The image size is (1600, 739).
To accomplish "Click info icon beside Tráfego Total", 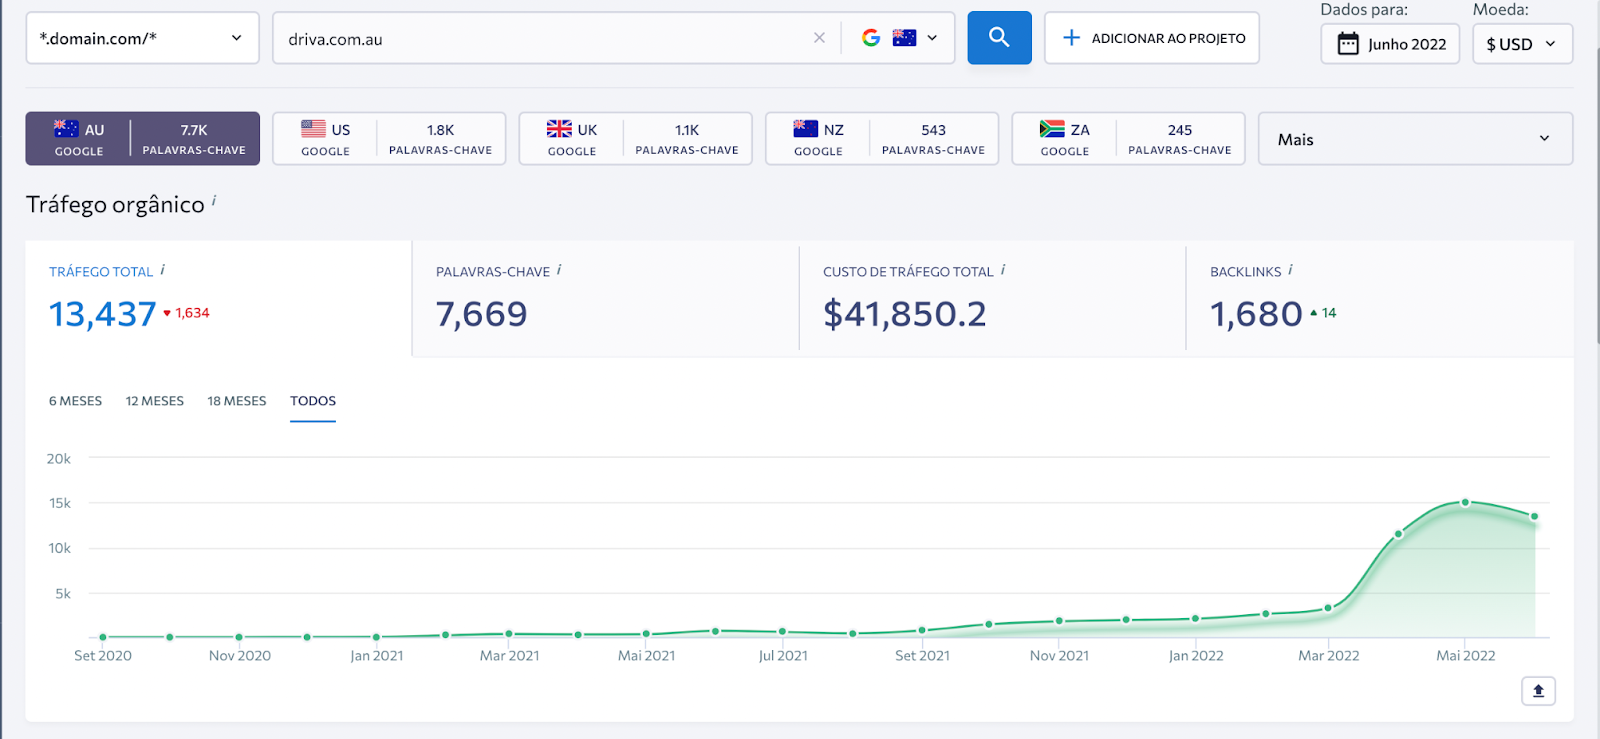I will (x=162, y=270).
